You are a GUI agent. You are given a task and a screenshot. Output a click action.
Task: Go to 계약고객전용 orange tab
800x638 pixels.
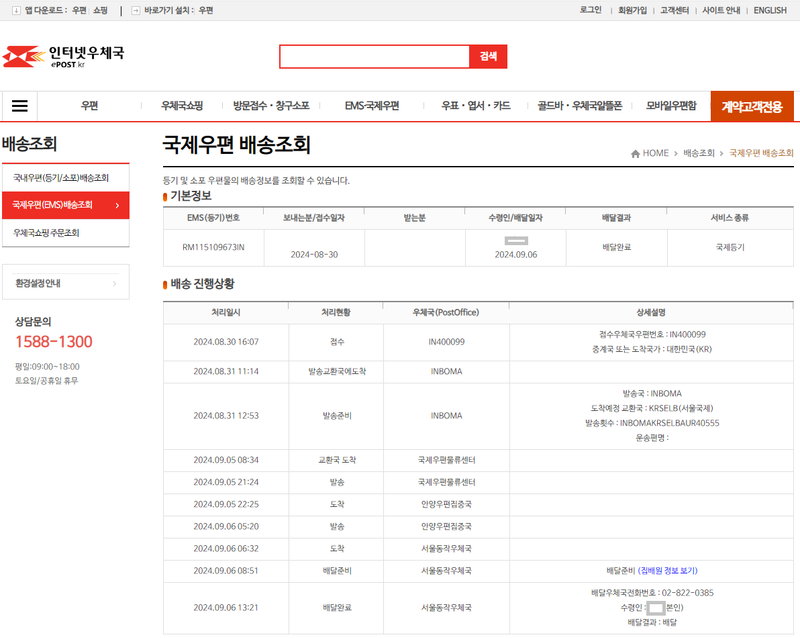tap(751, 106)
